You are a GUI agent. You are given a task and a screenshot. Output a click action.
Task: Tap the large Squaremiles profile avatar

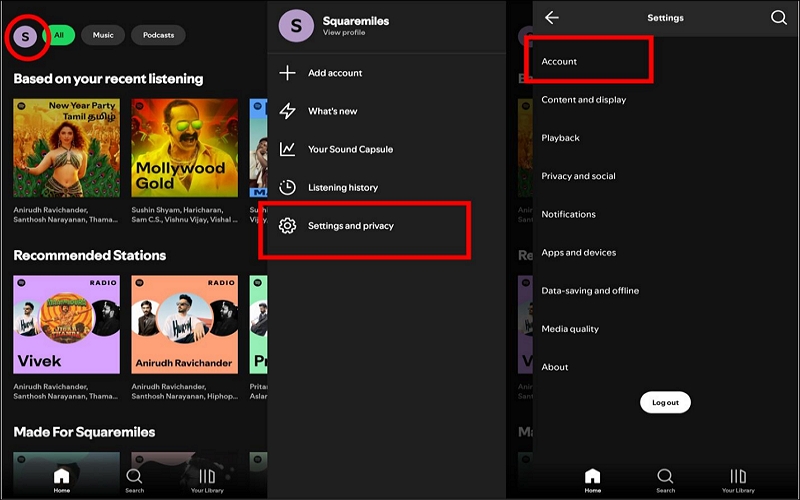pos(296,26)
